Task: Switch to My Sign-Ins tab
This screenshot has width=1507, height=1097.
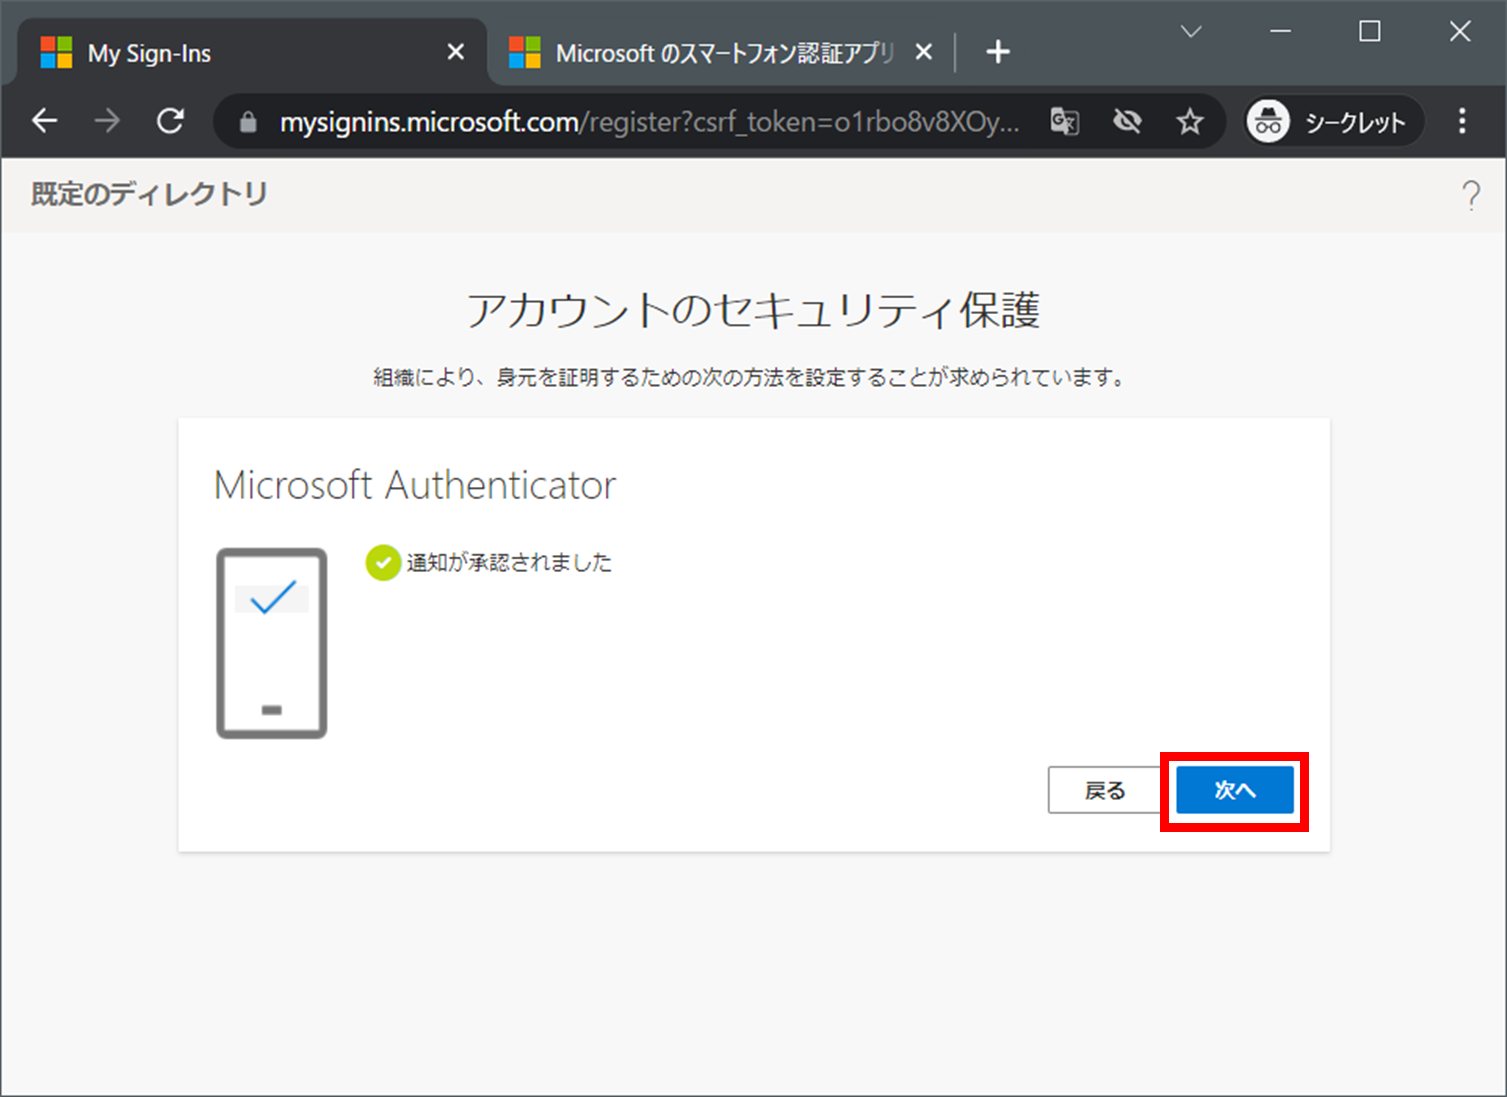Action: pos(250,53)
